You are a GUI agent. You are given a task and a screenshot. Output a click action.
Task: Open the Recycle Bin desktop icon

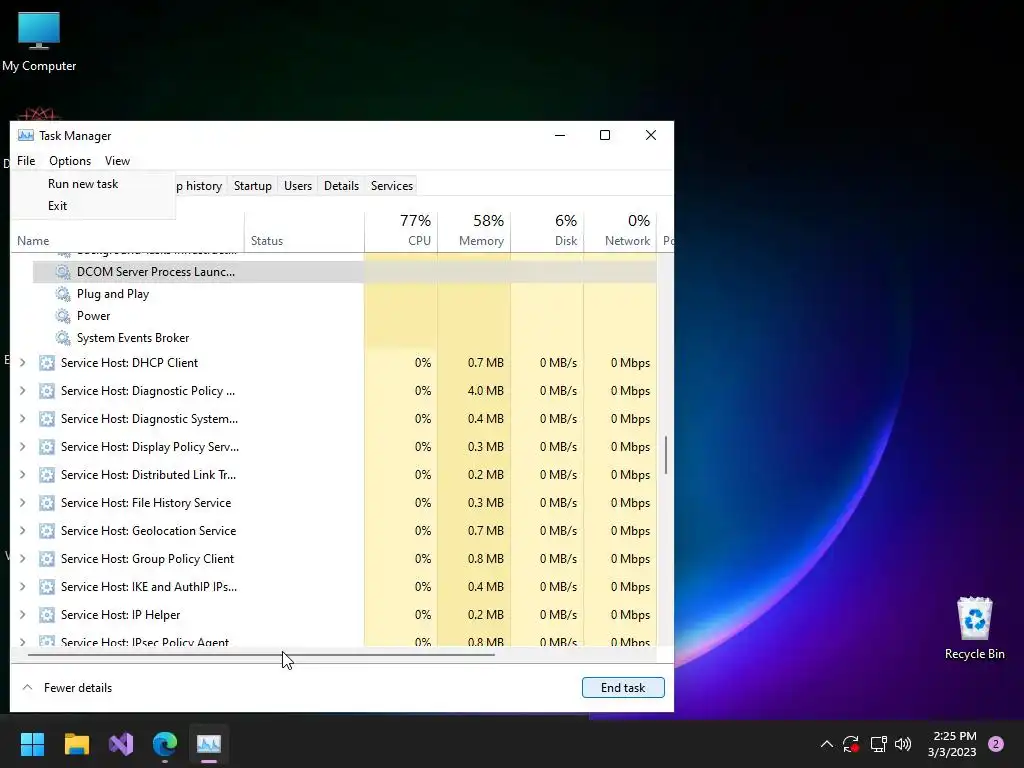pos(974,628)
